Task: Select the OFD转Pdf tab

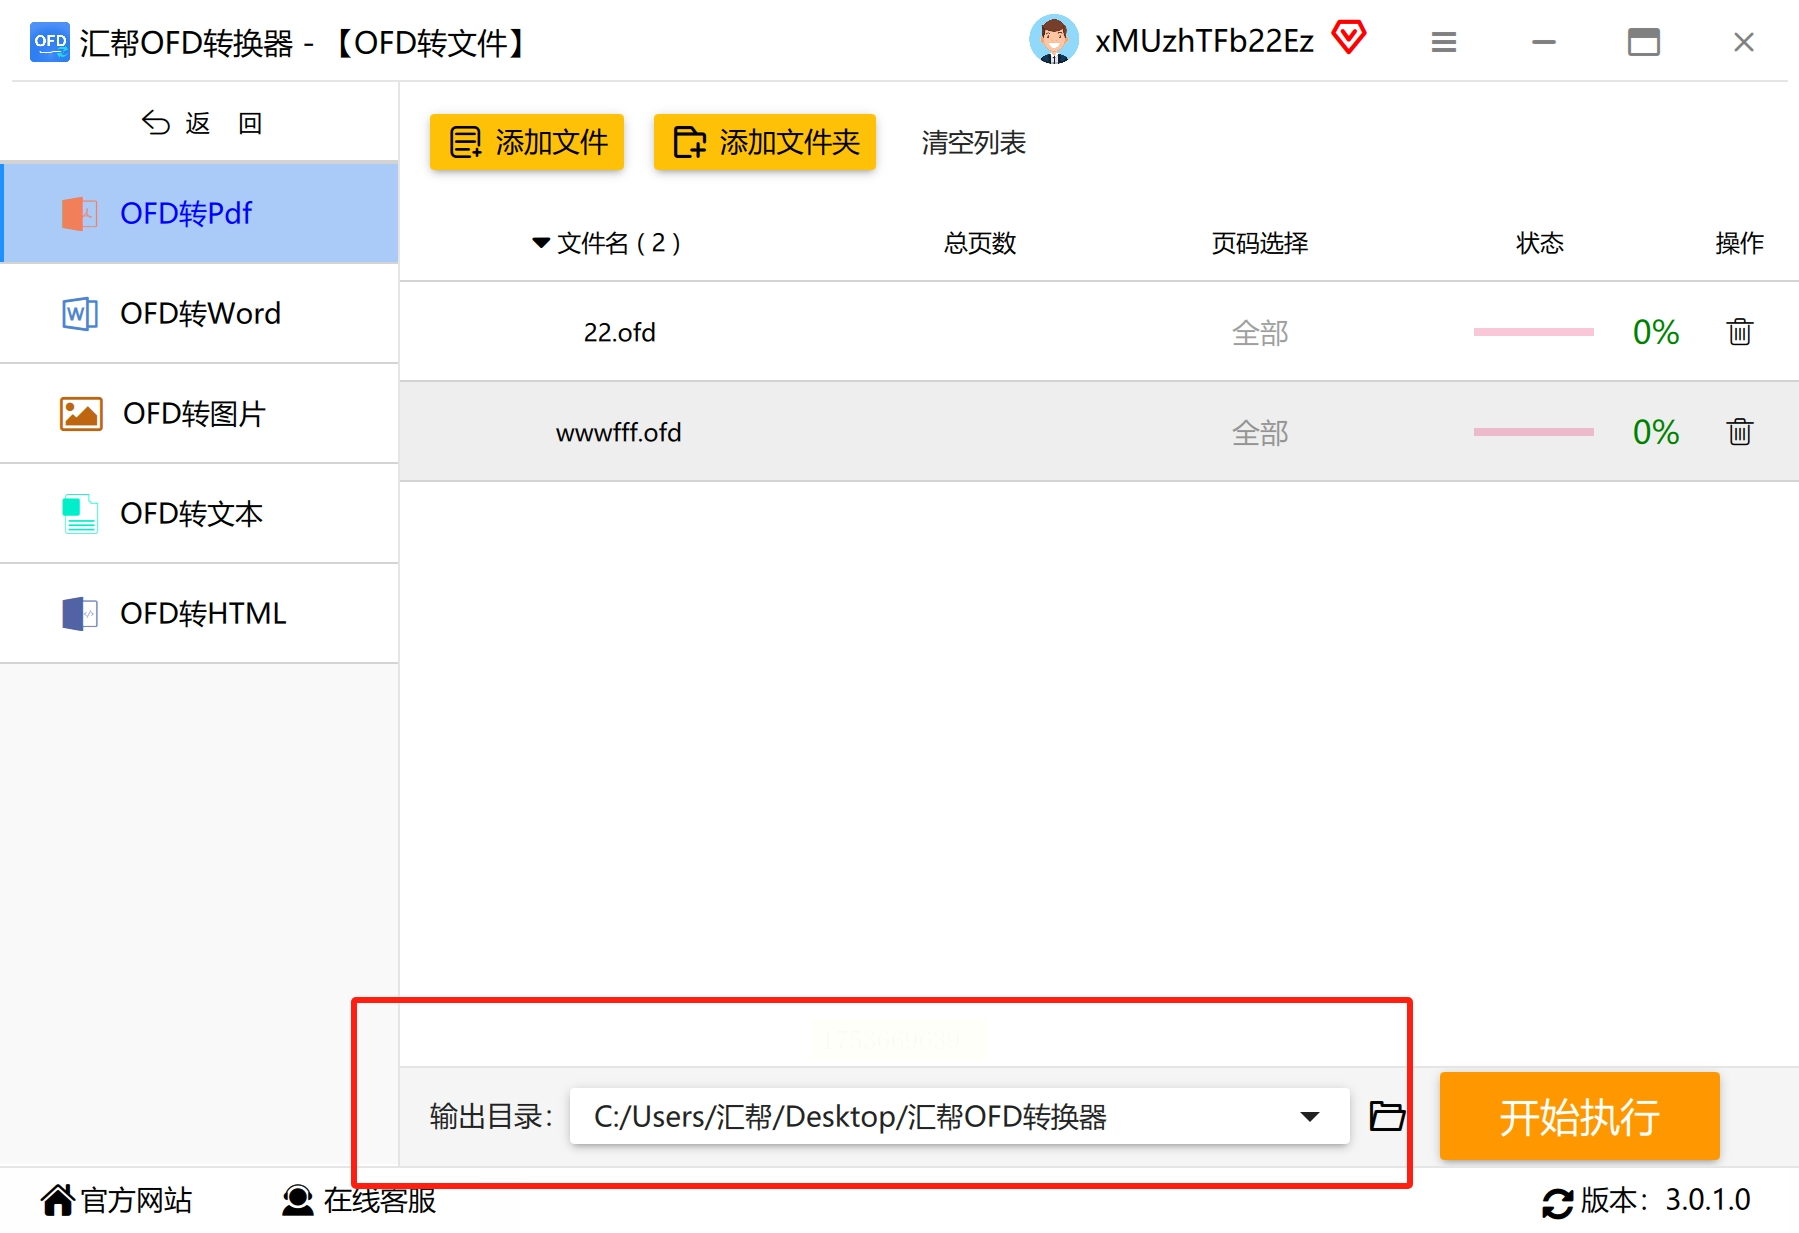Action: (x=200, y=213)
